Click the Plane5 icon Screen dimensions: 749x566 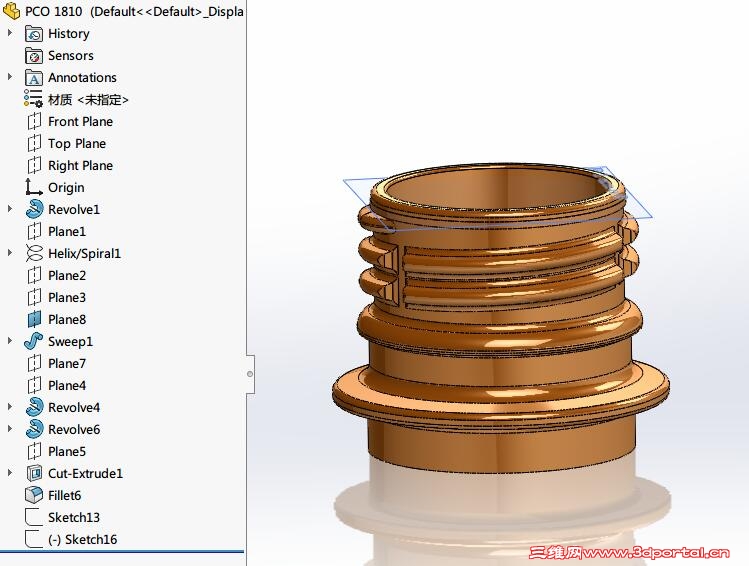34,451
